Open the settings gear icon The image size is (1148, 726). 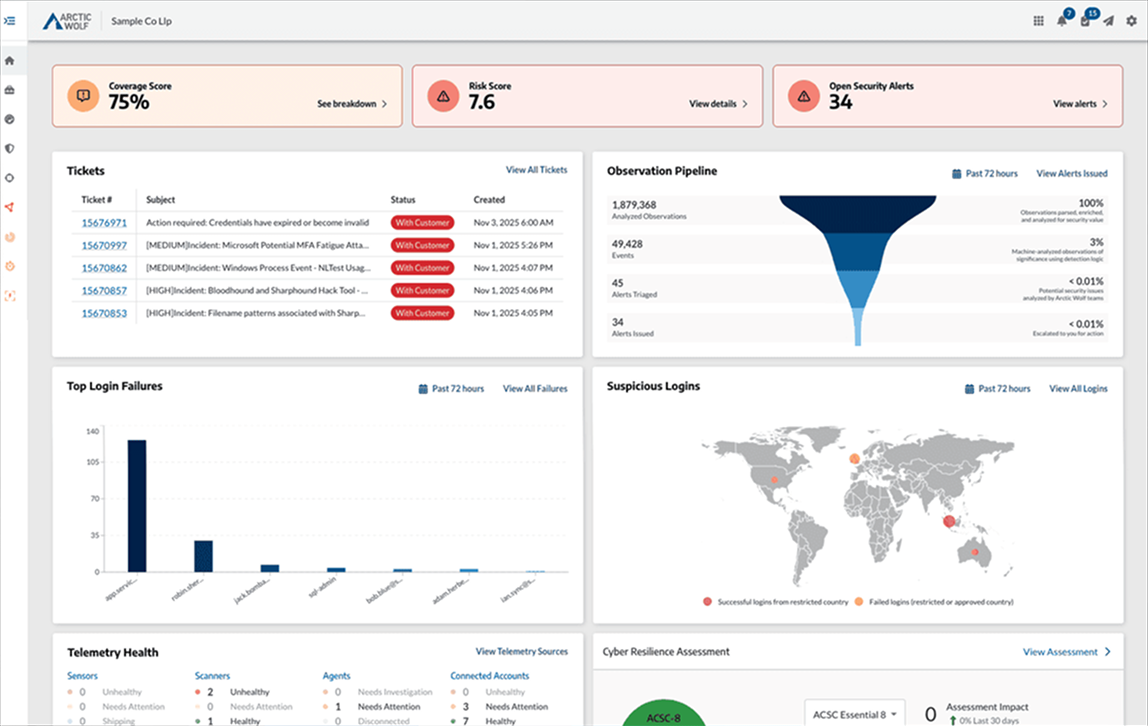click(x=1131, y=21)
